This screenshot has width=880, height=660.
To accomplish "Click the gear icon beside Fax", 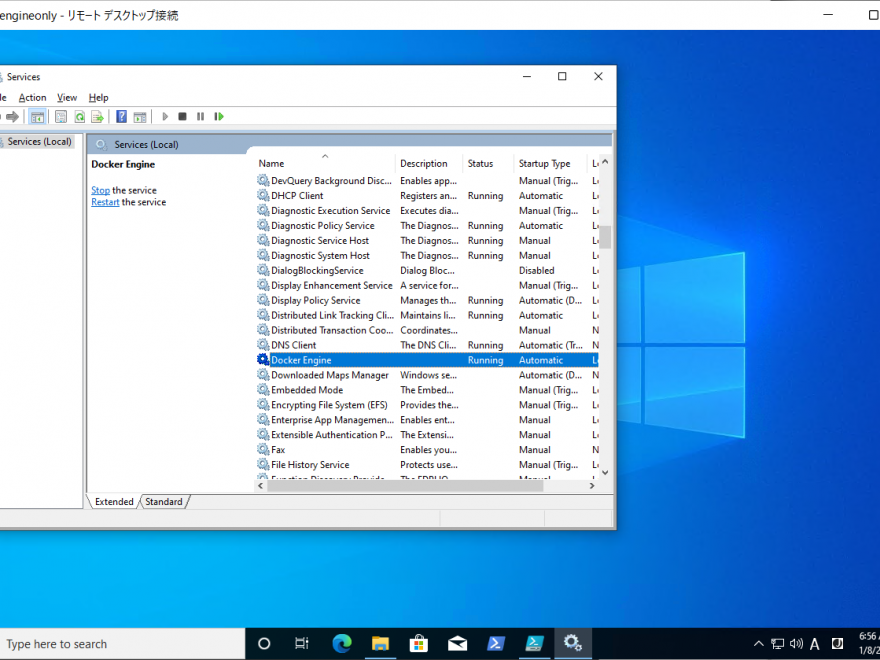I will click(x=263, y=450).
